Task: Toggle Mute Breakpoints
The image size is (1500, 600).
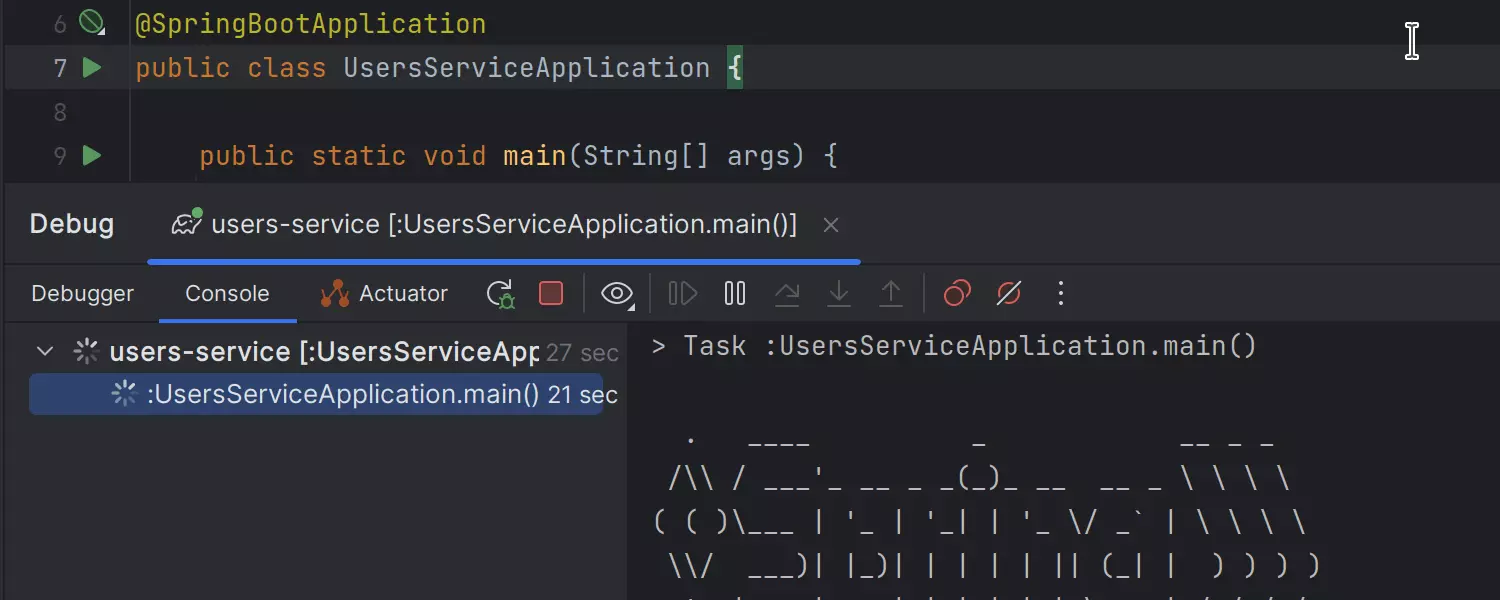Action: (1009, 294)
